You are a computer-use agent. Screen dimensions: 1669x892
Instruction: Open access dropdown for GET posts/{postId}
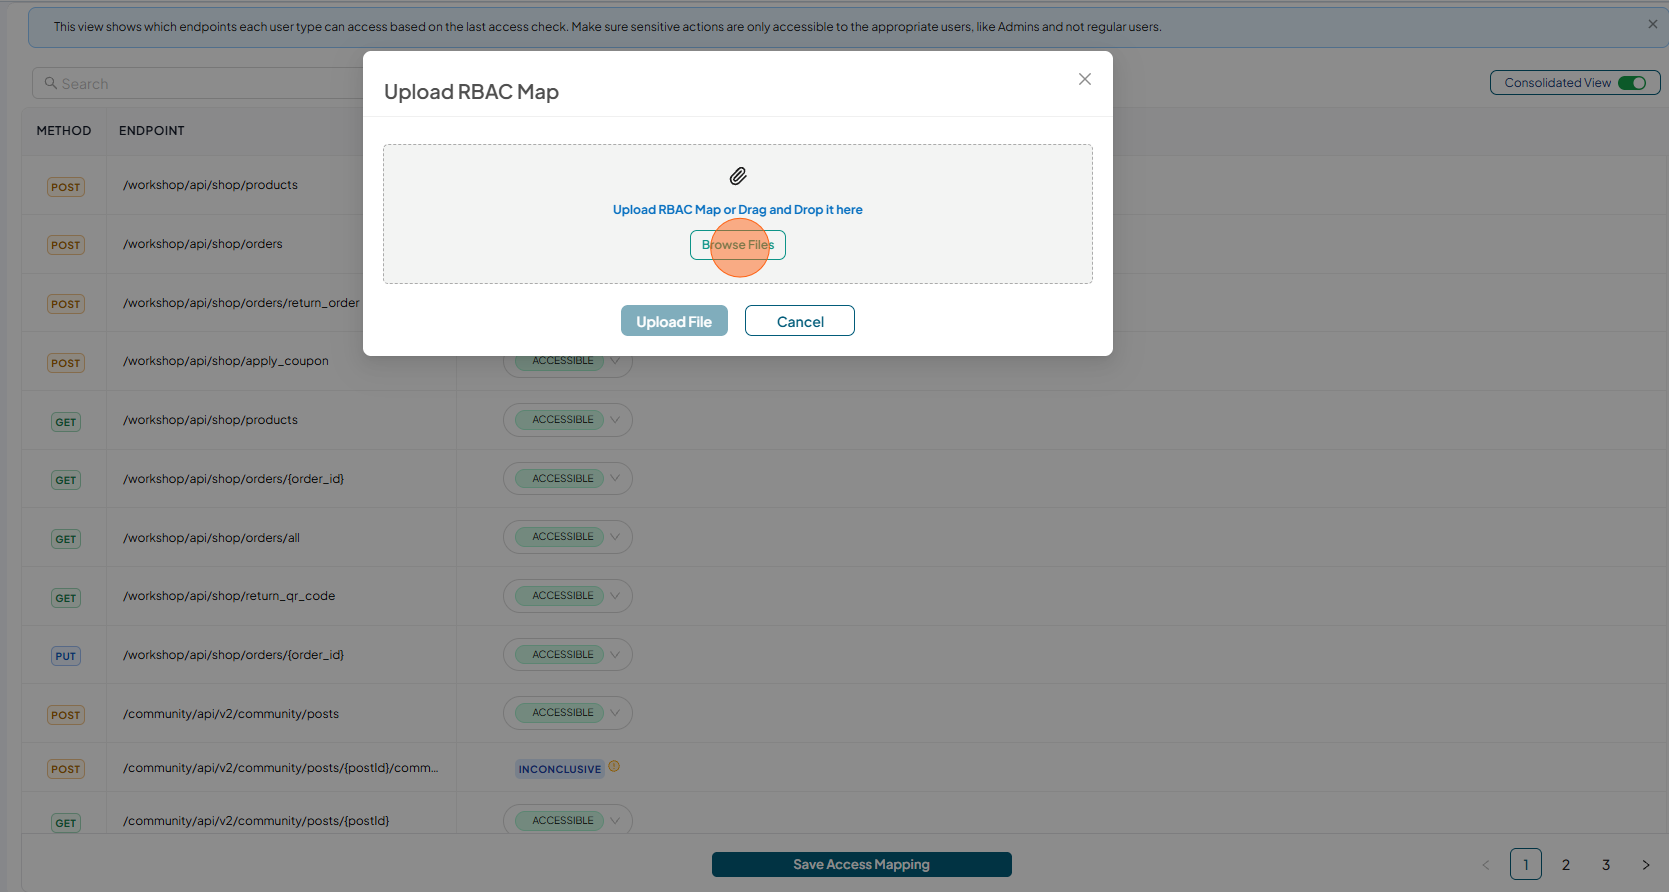click(568, 821)
